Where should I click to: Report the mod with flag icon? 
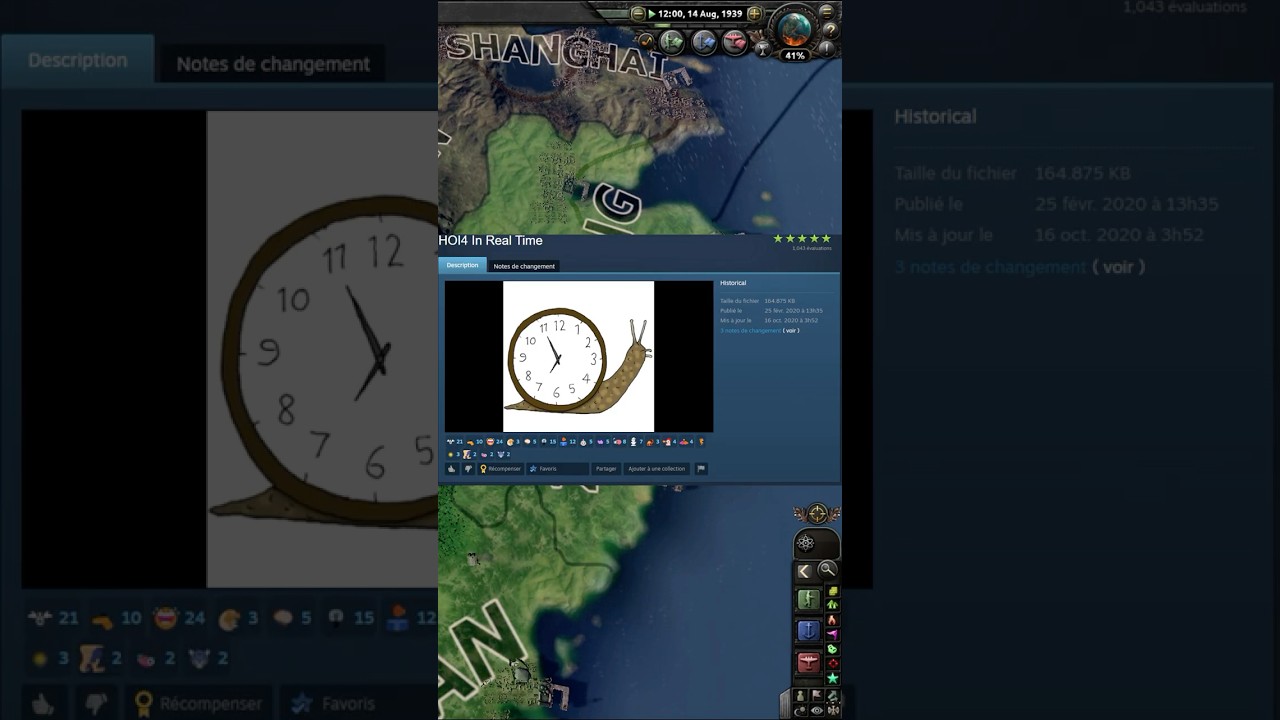[x=701, y=469]
